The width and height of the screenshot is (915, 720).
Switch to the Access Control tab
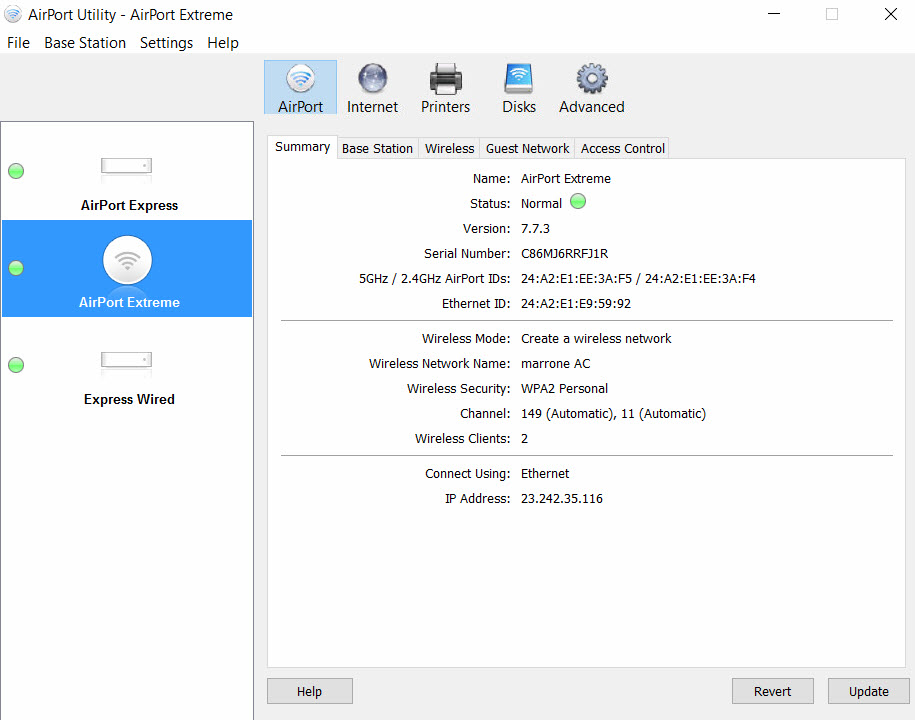pos(622,148)
